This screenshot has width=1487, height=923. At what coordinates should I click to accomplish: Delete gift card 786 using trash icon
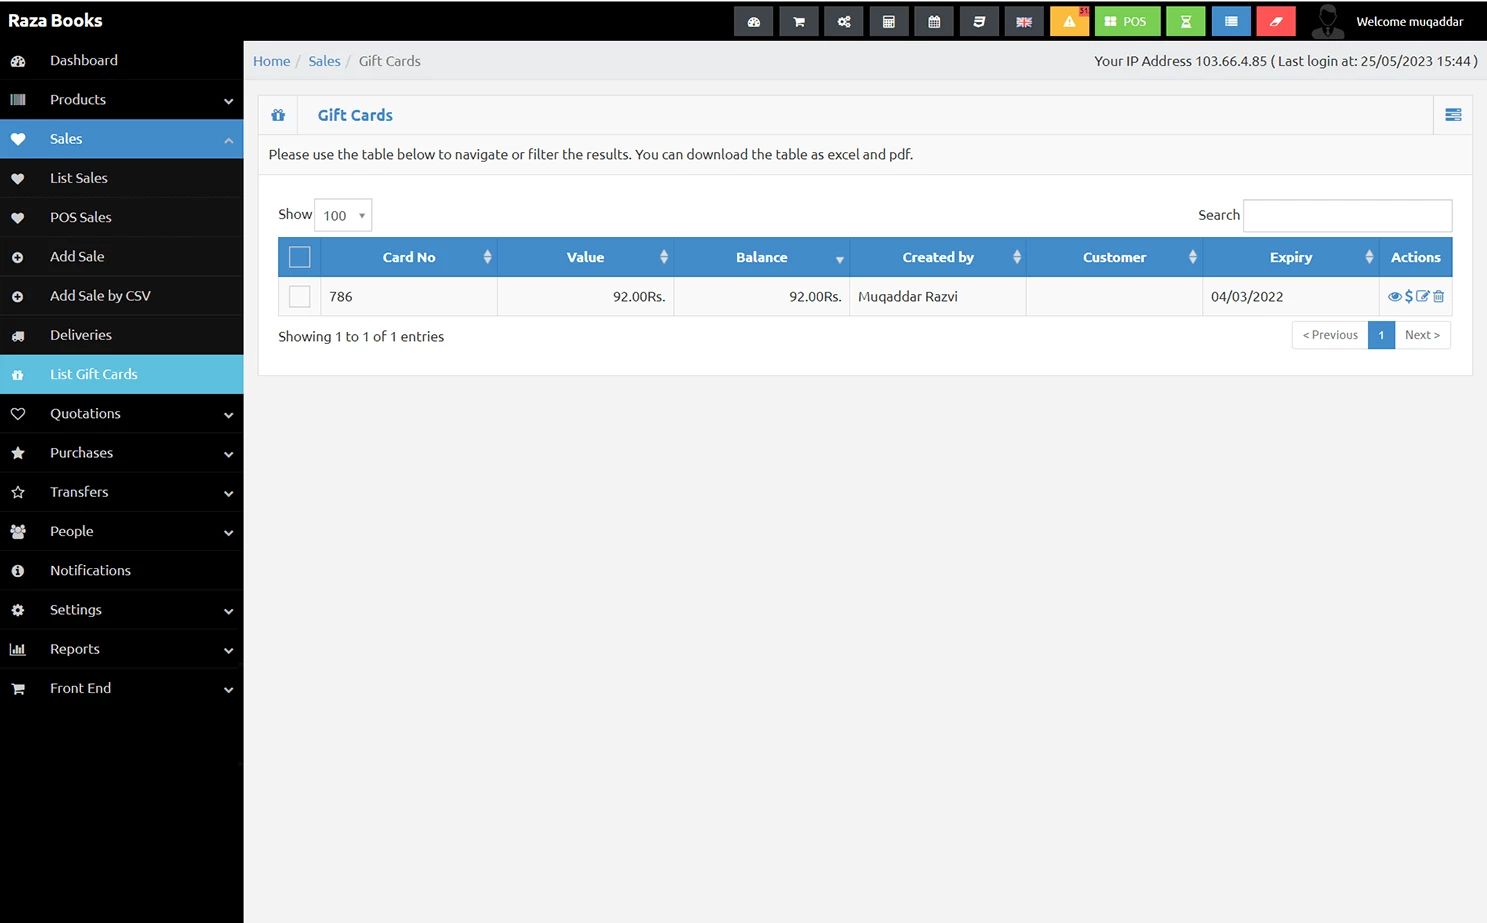point(1439,297)
